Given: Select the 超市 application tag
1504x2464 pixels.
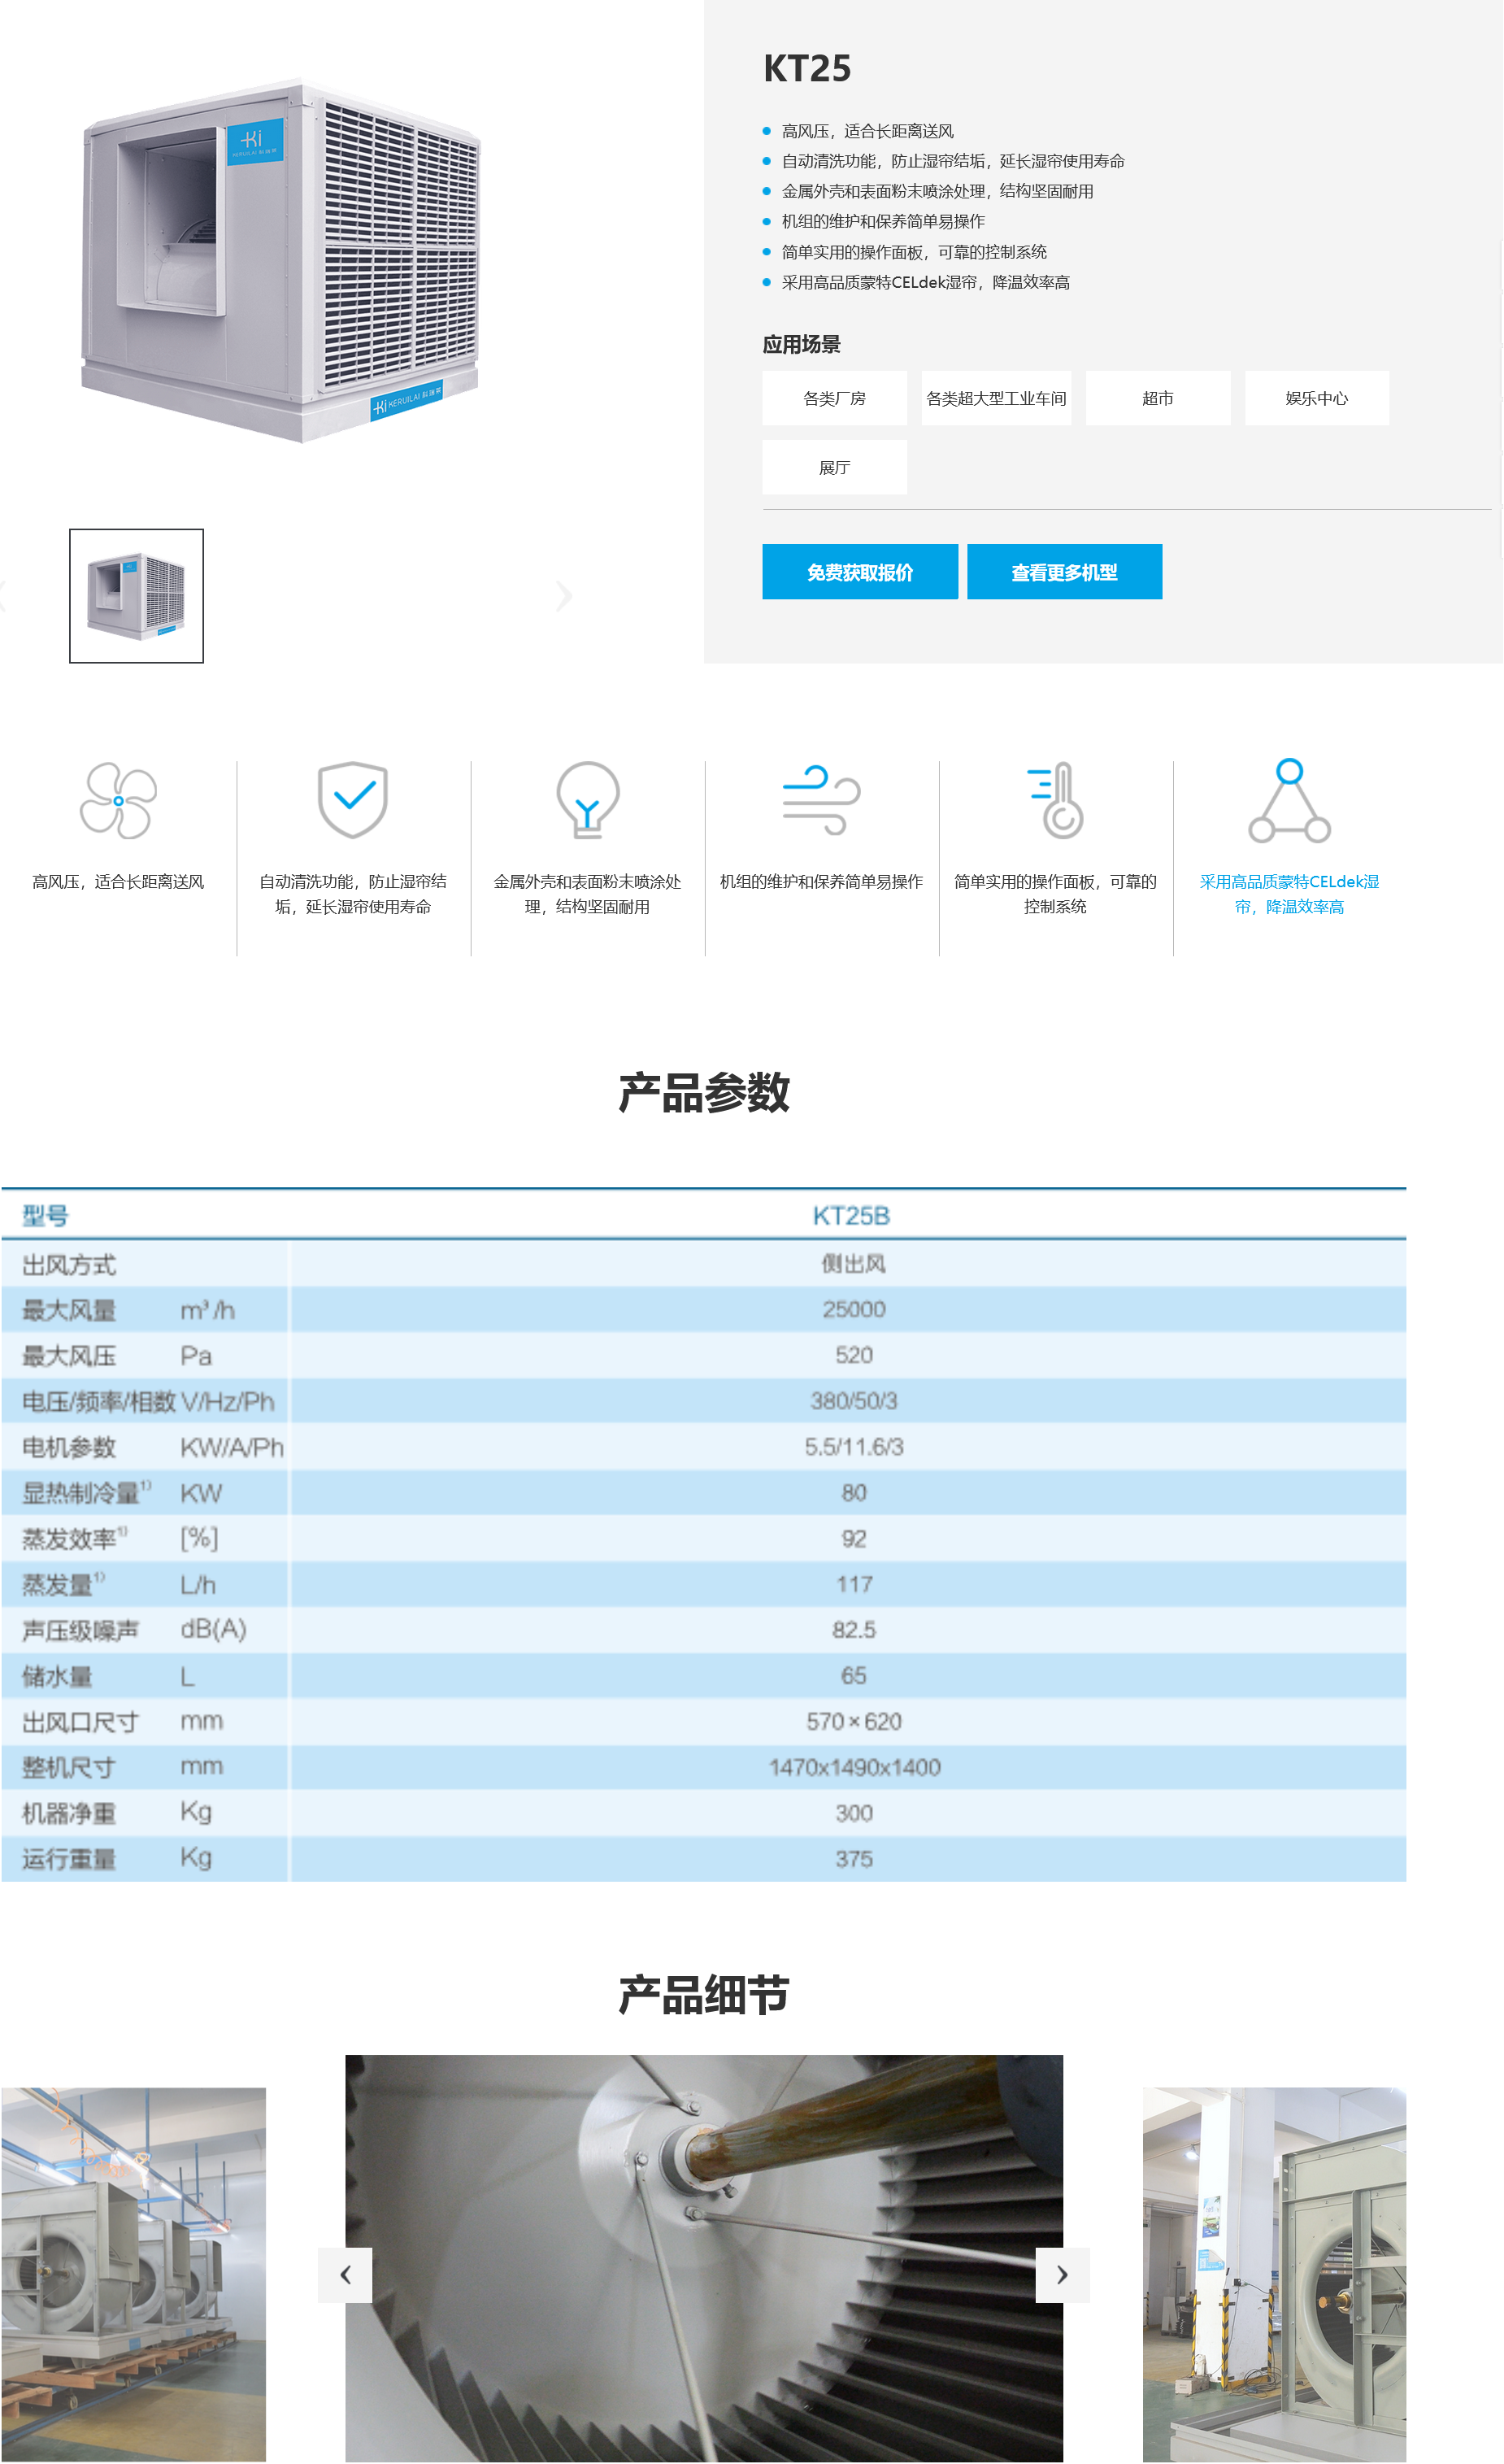Looking at the screenshot, I should [x=1157, y=398].
